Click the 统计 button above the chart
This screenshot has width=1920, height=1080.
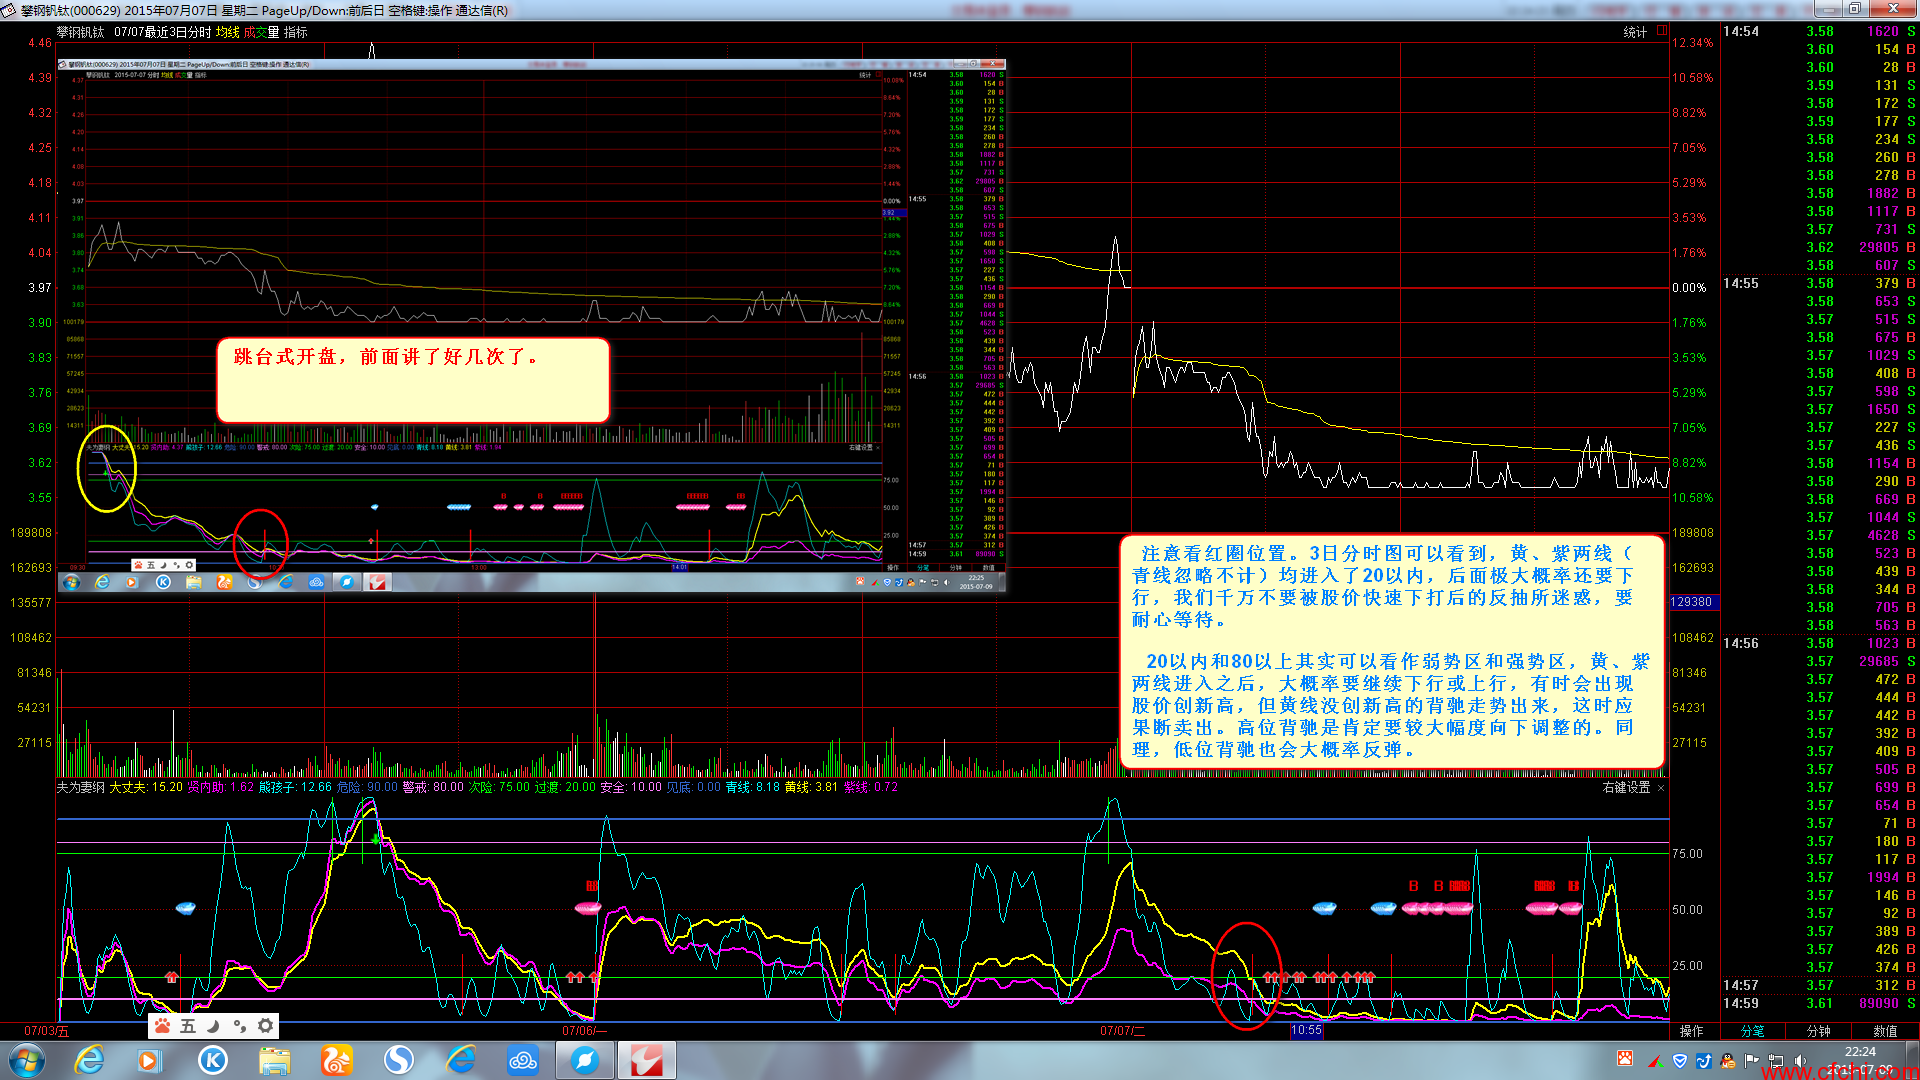(1635, 32)
